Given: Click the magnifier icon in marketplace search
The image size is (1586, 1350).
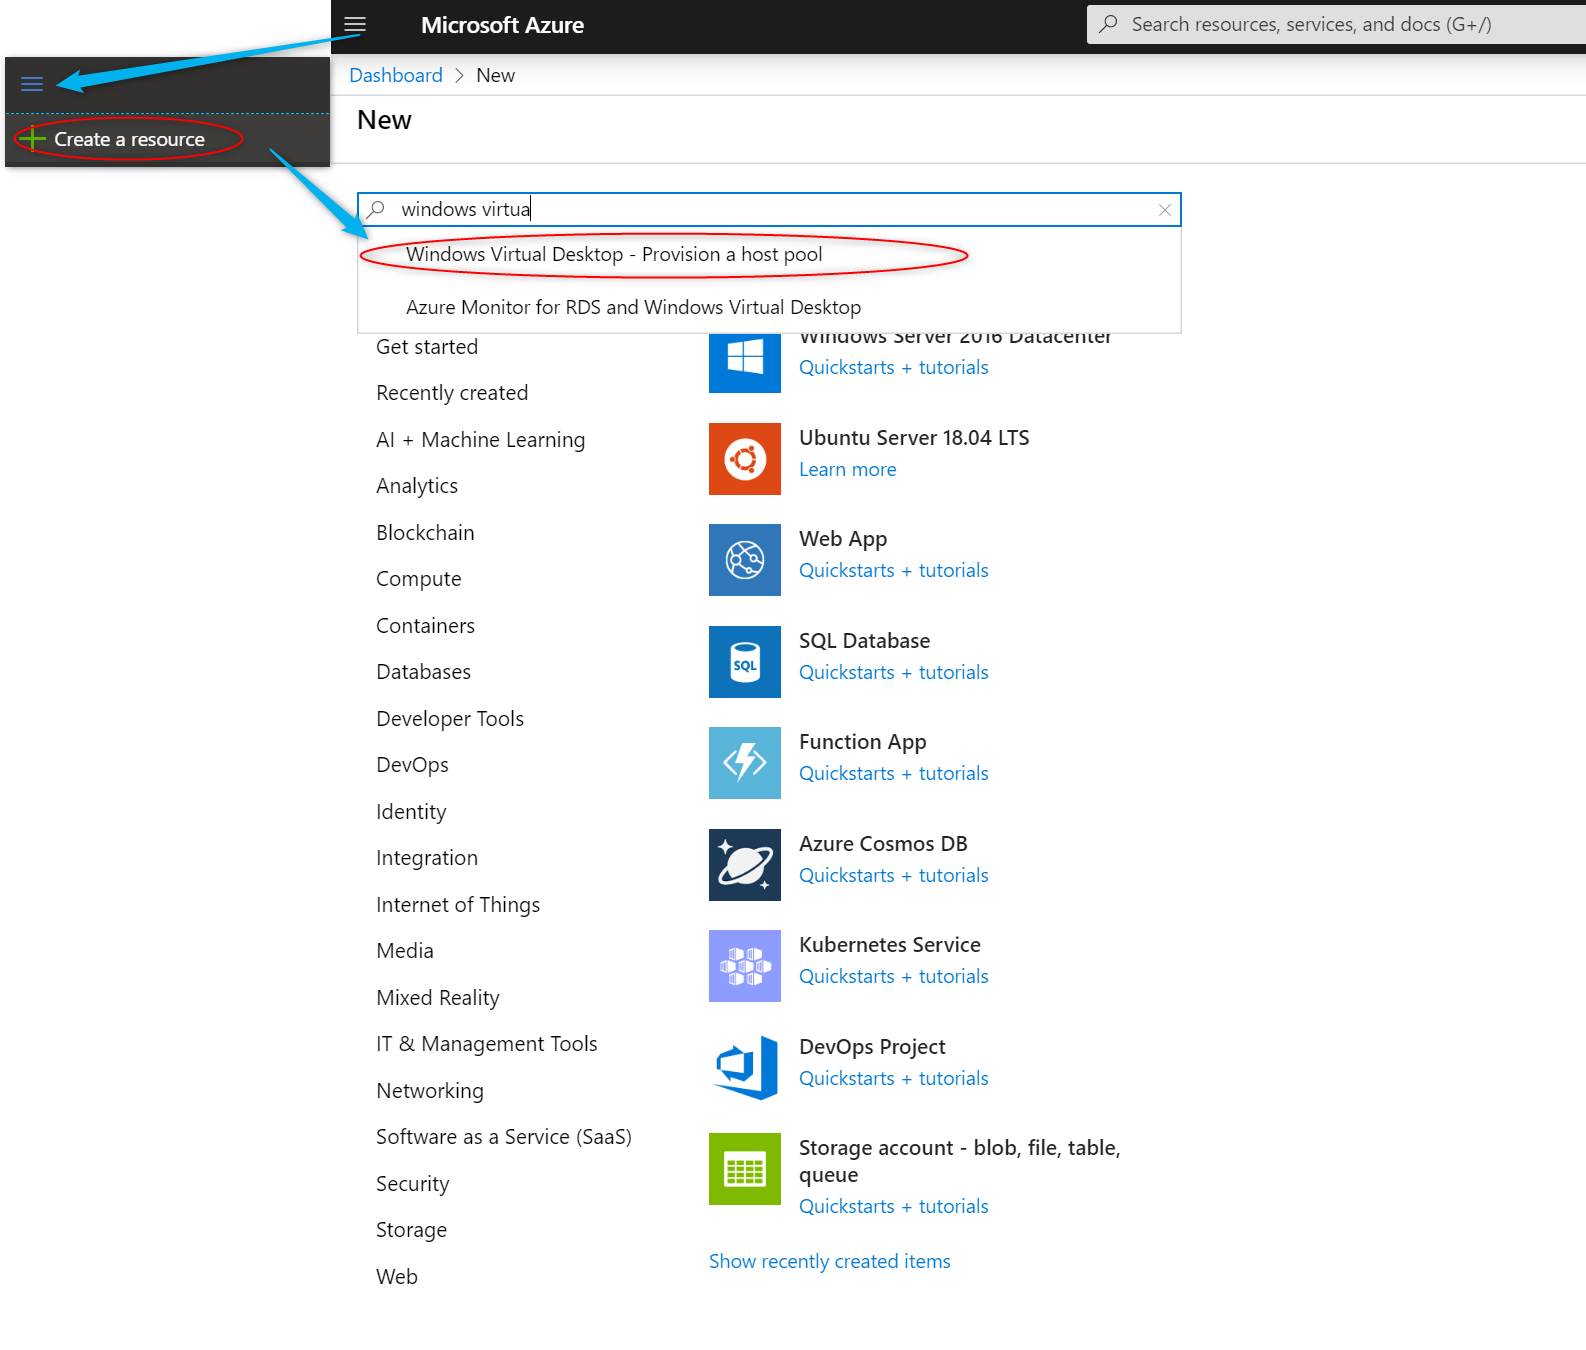Looking at the screenshot, I should [376, 209].
